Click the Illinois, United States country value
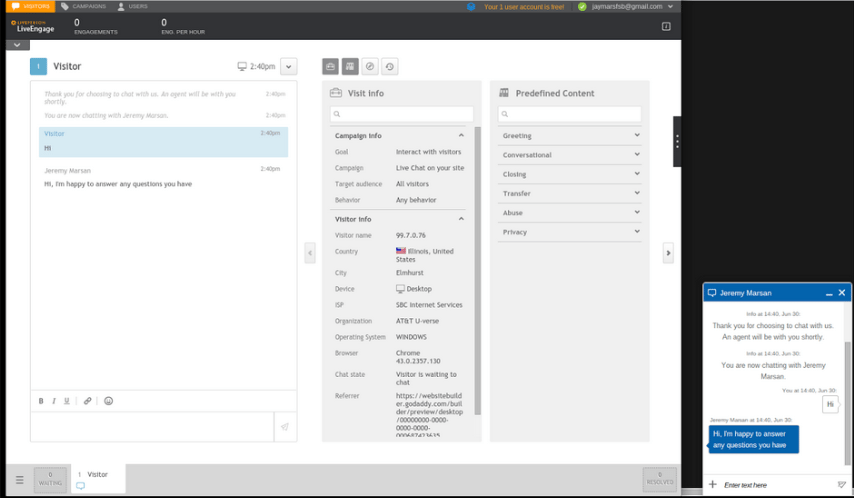This screenshot has height=498, width=854. coord(425,255)
